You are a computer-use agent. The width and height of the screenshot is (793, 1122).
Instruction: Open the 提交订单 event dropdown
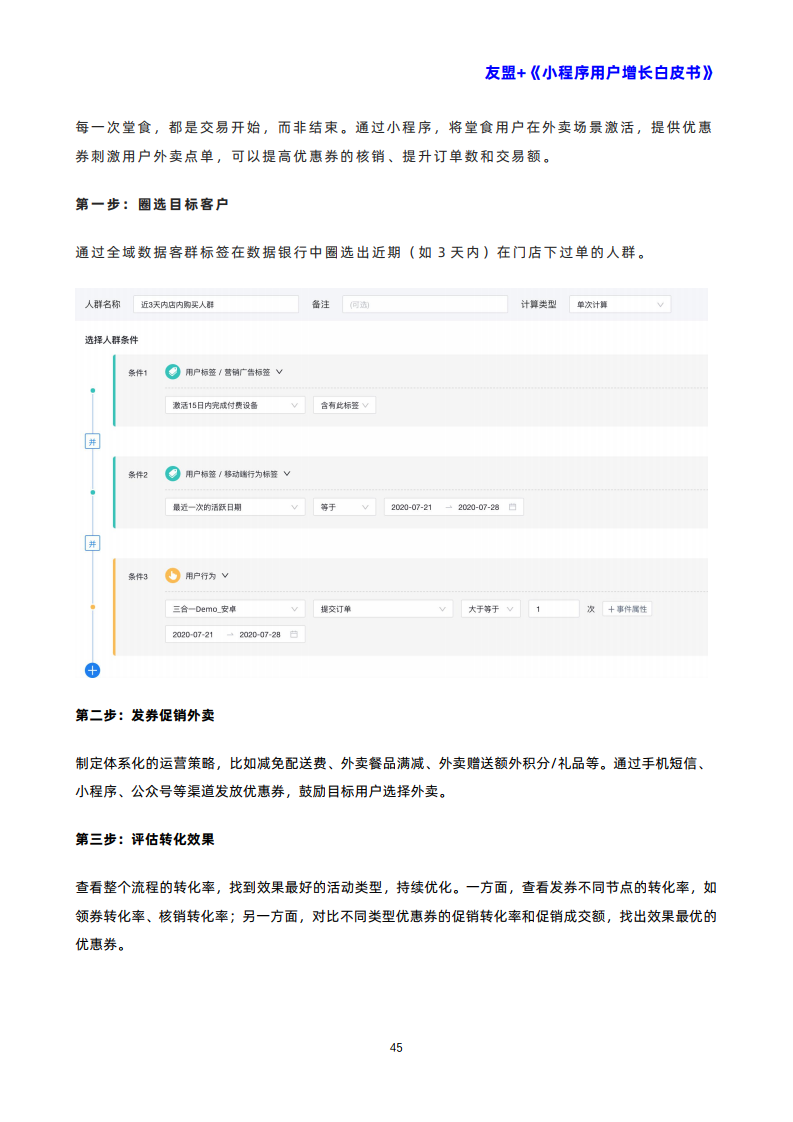(383, 609)
